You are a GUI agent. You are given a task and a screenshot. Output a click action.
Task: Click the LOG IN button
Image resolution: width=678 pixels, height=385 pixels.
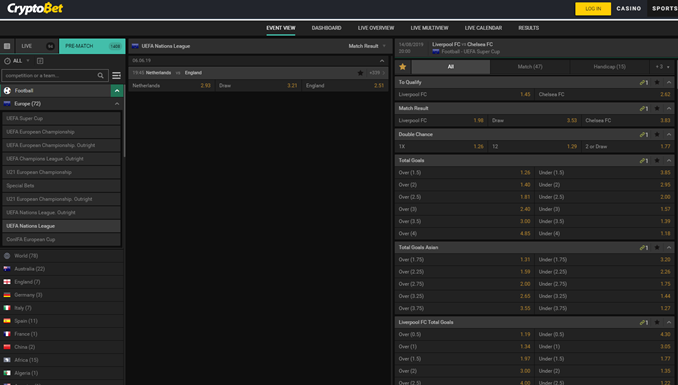point(593,9)
